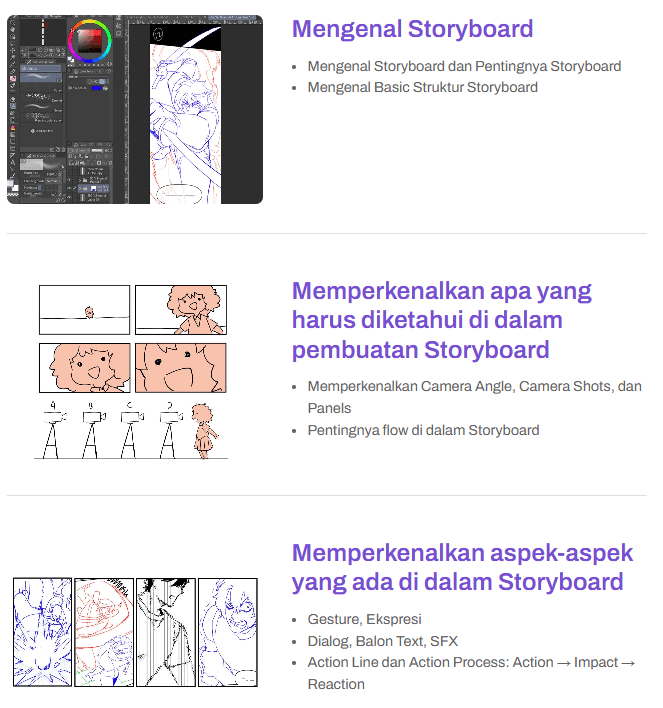Click the first camera on tripod icon
Image resolution: width=663 pixels, height=708 pixels.
54,431
